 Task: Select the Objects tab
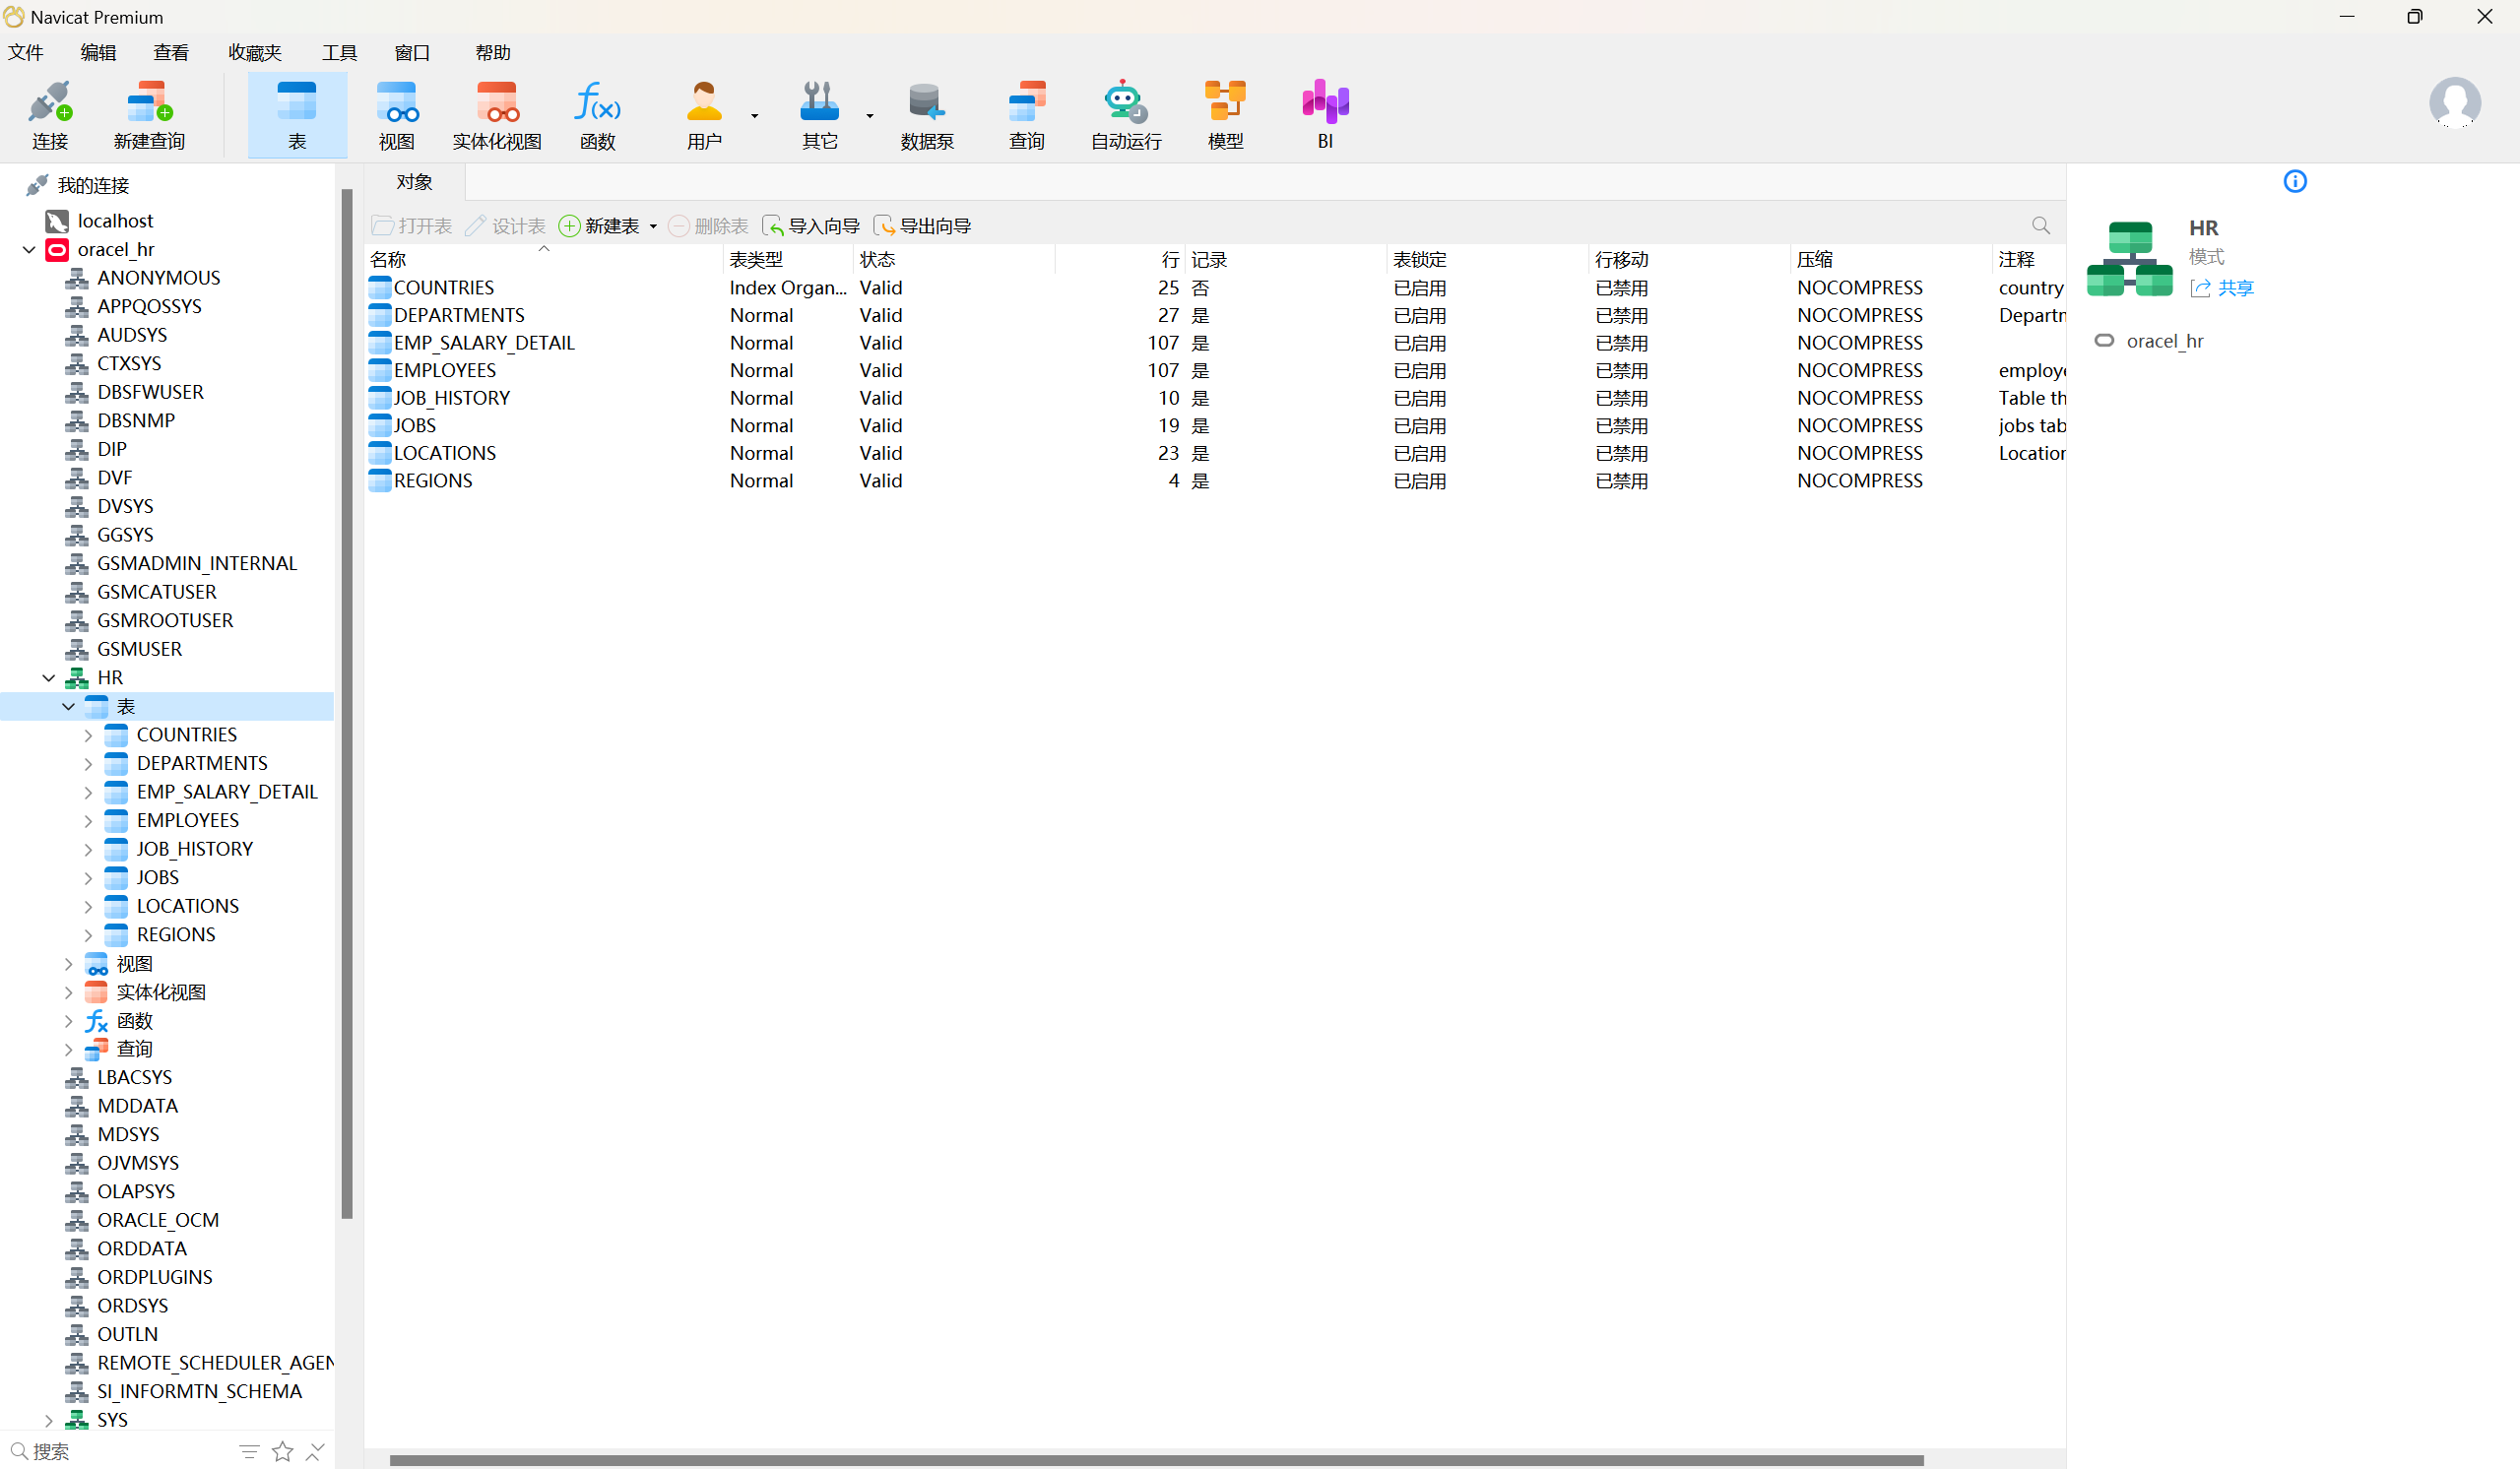tap(414, 182)
